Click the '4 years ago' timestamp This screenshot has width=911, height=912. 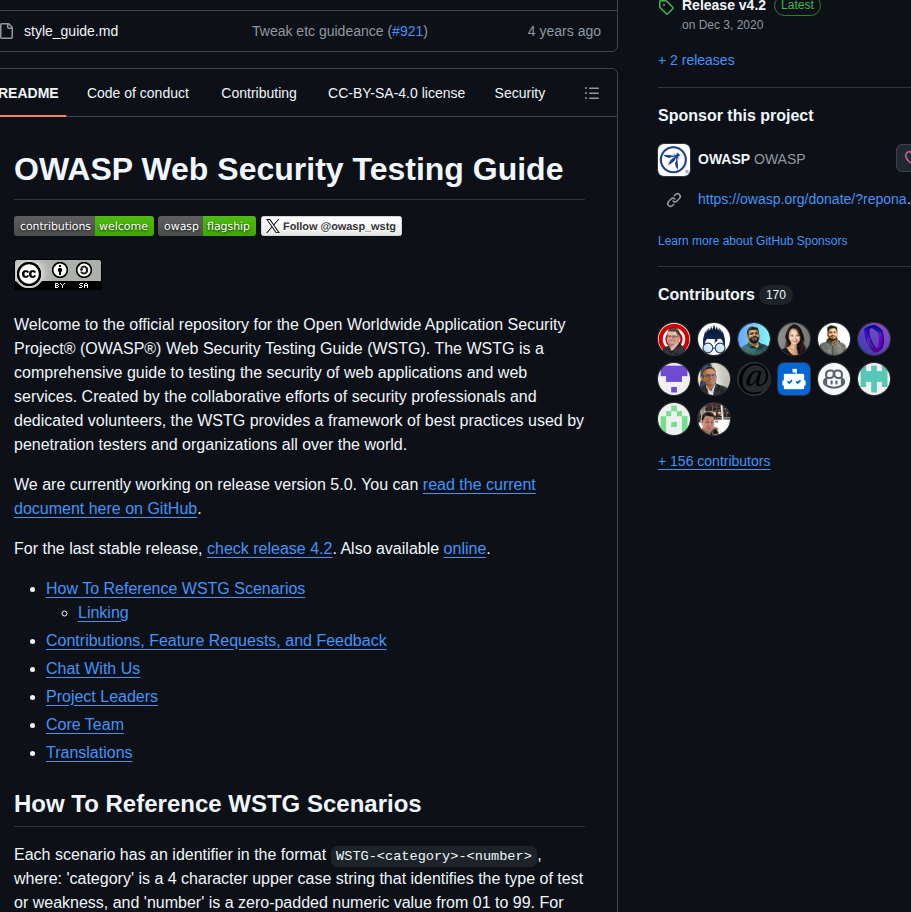click(564, 31)
